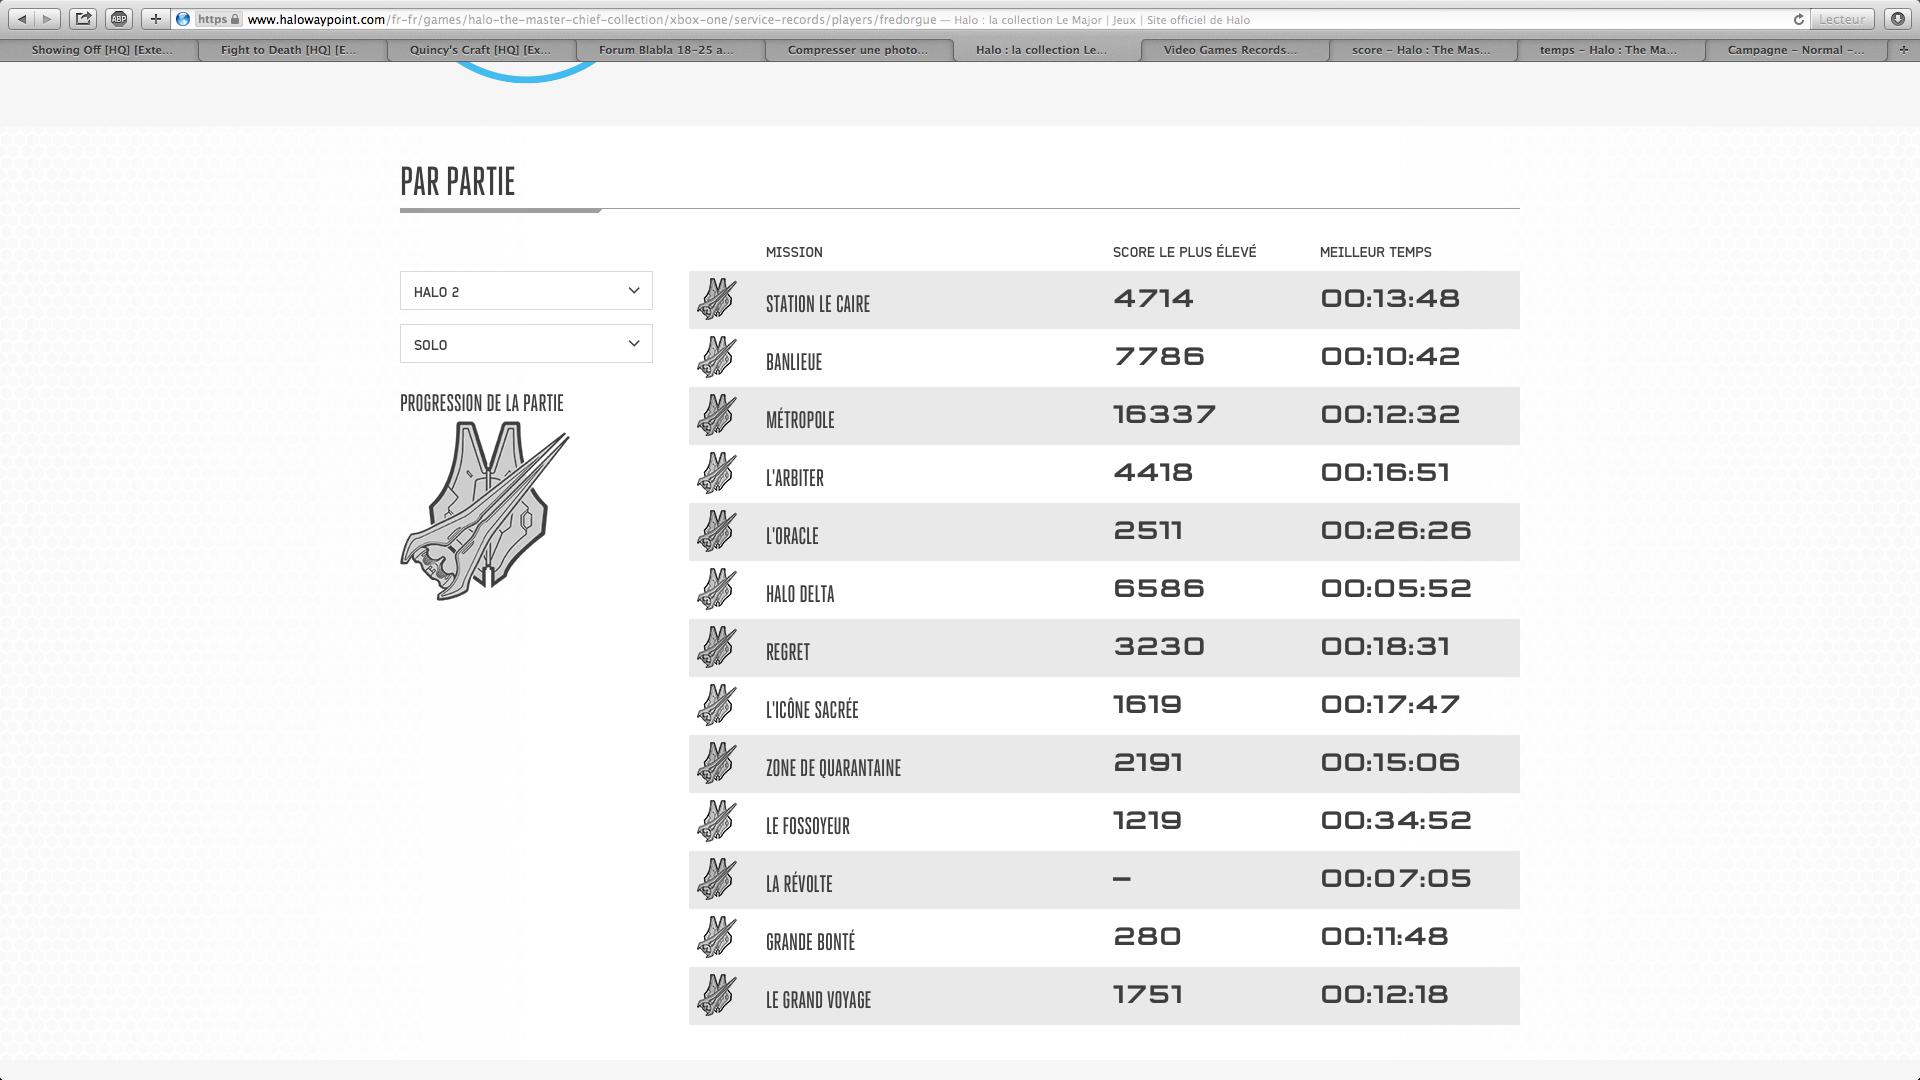Open the Halo 2 game dropdown

point(526,291)
